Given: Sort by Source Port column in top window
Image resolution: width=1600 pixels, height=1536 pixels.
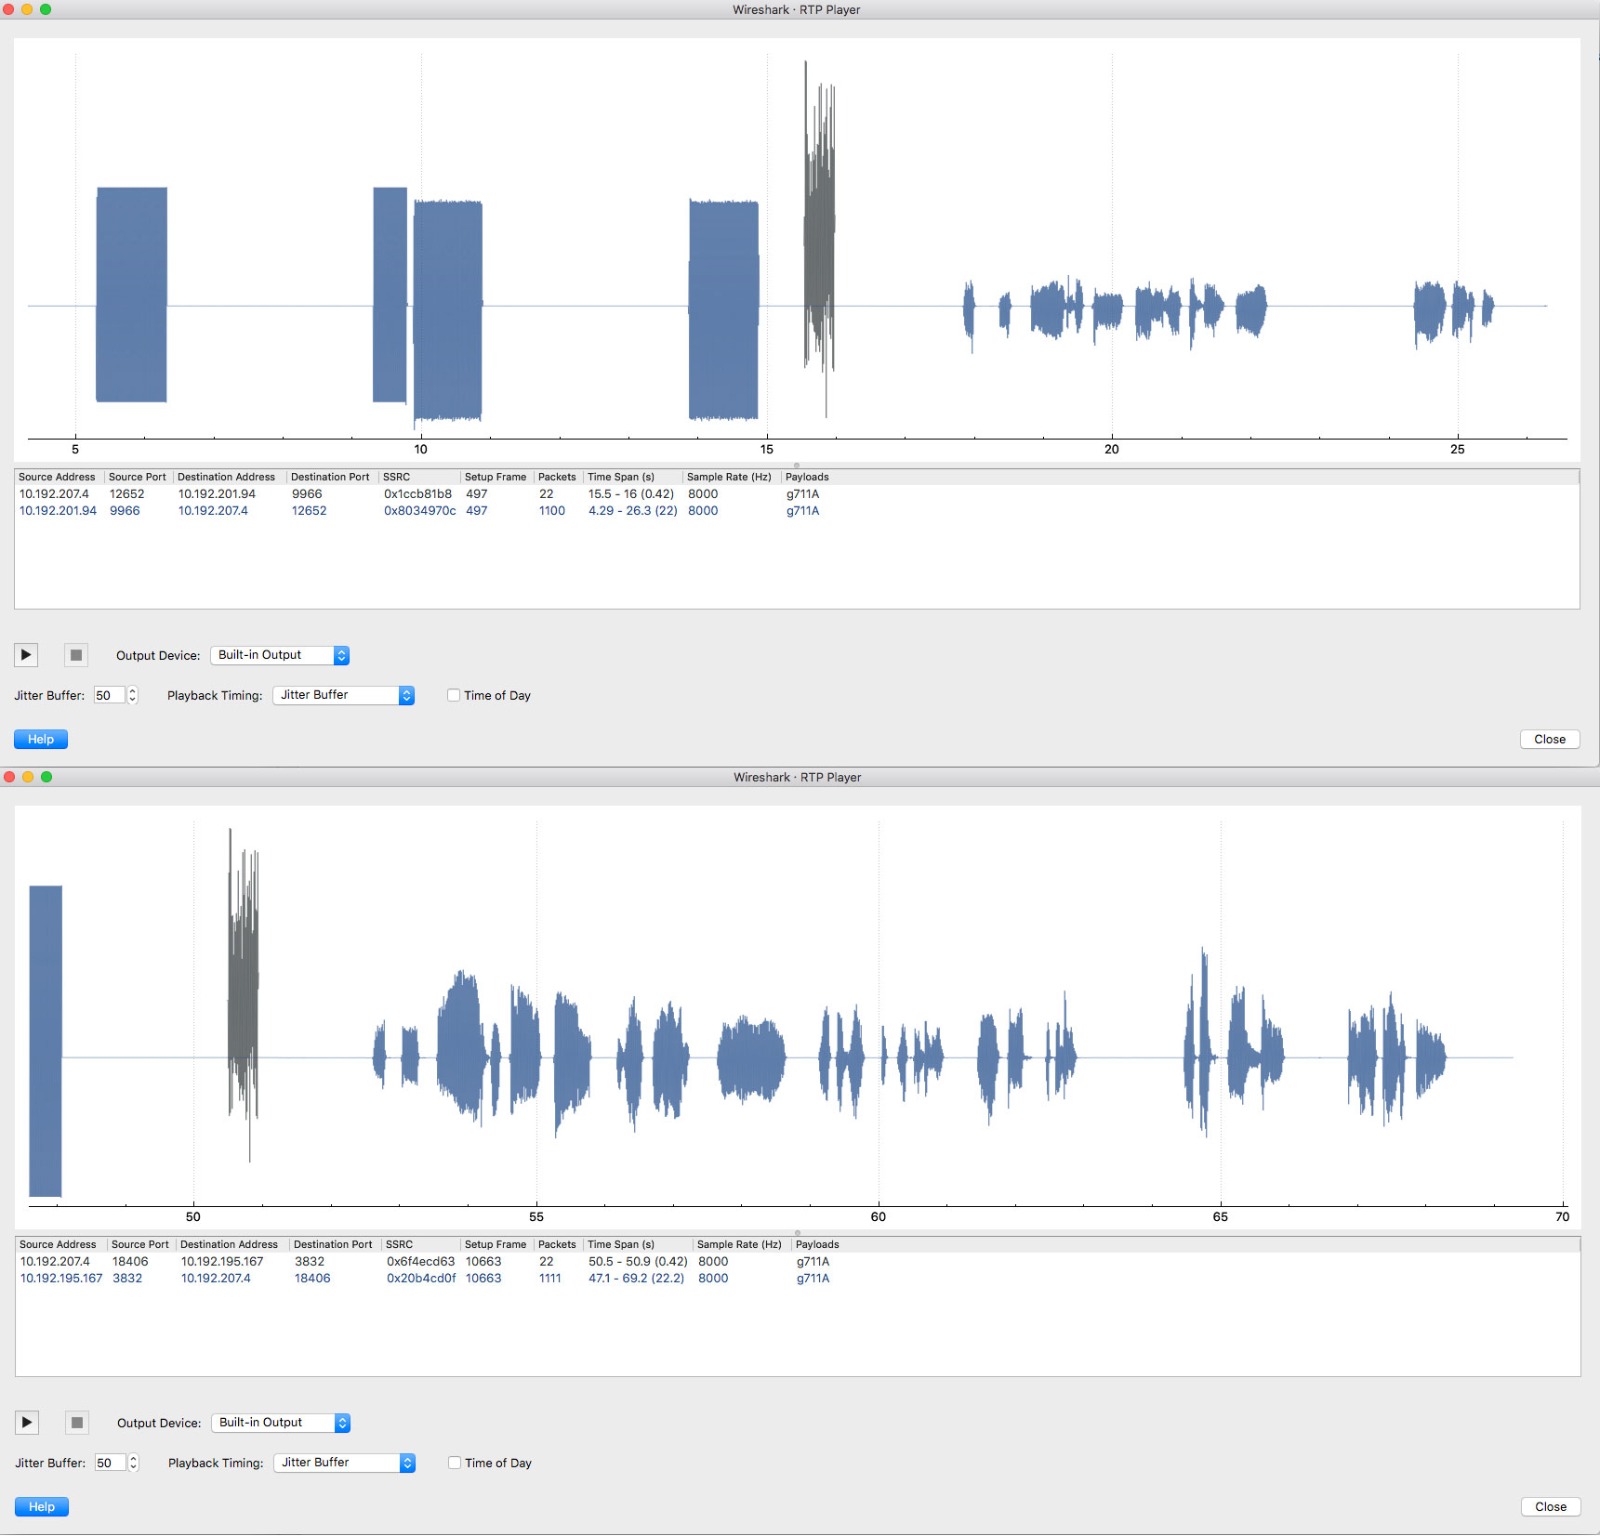Looking at the screenshot, I should tap(138, 477).
